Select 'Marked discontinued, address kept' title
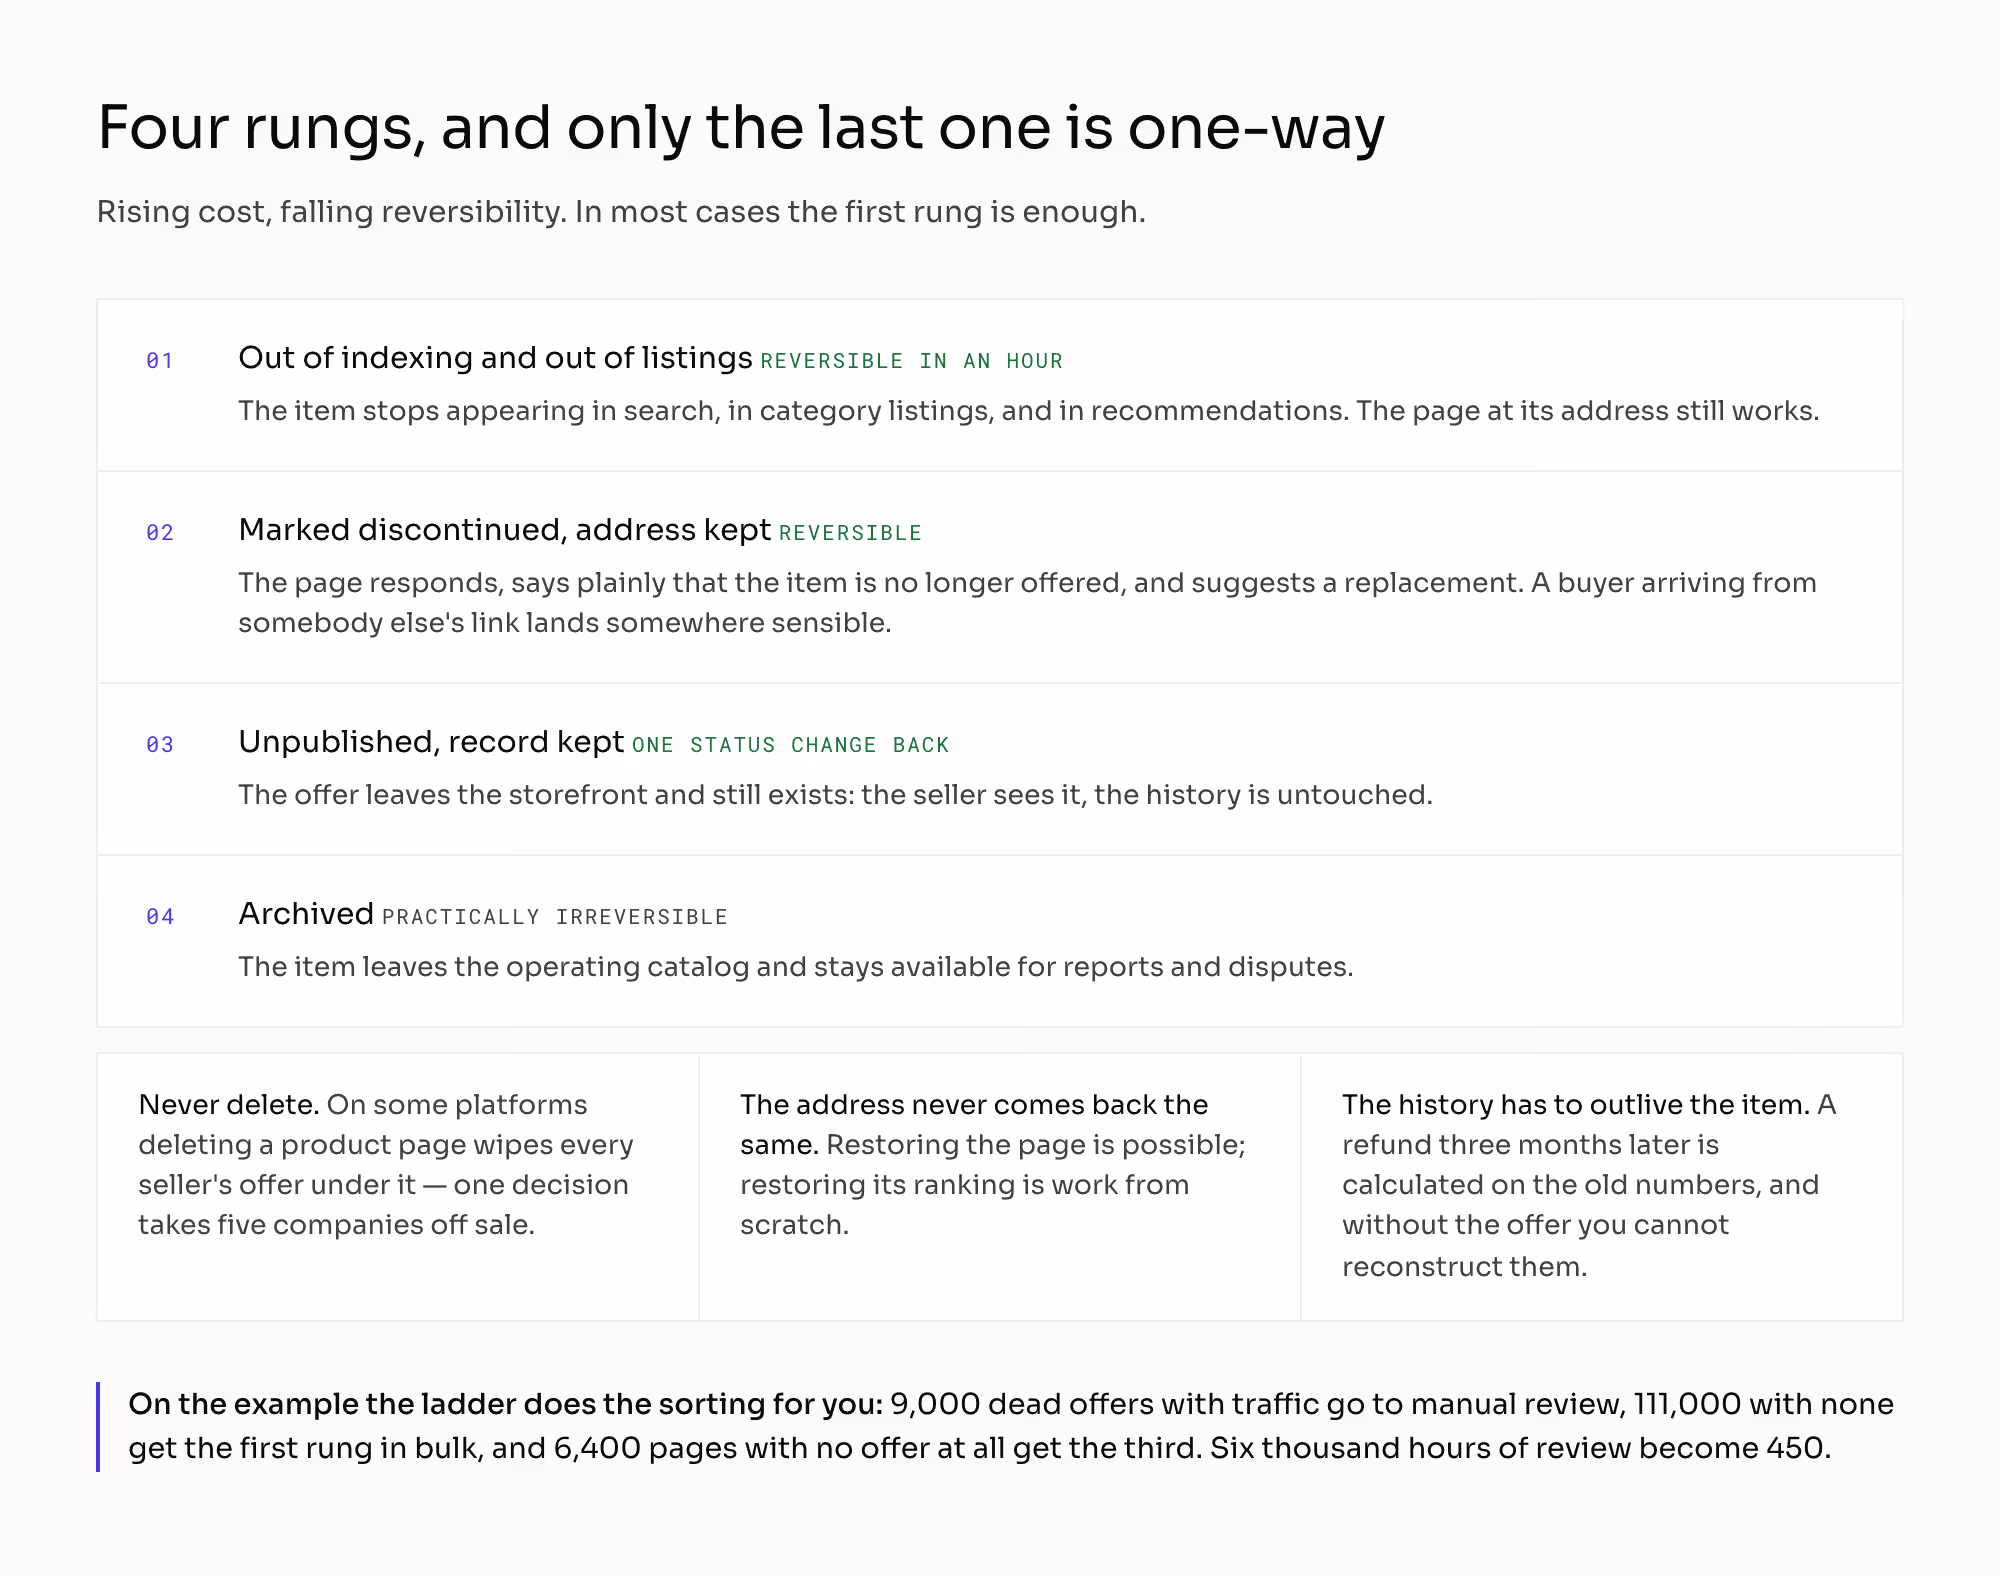This screenshot has width=2000, height=1576. point(504,530)
